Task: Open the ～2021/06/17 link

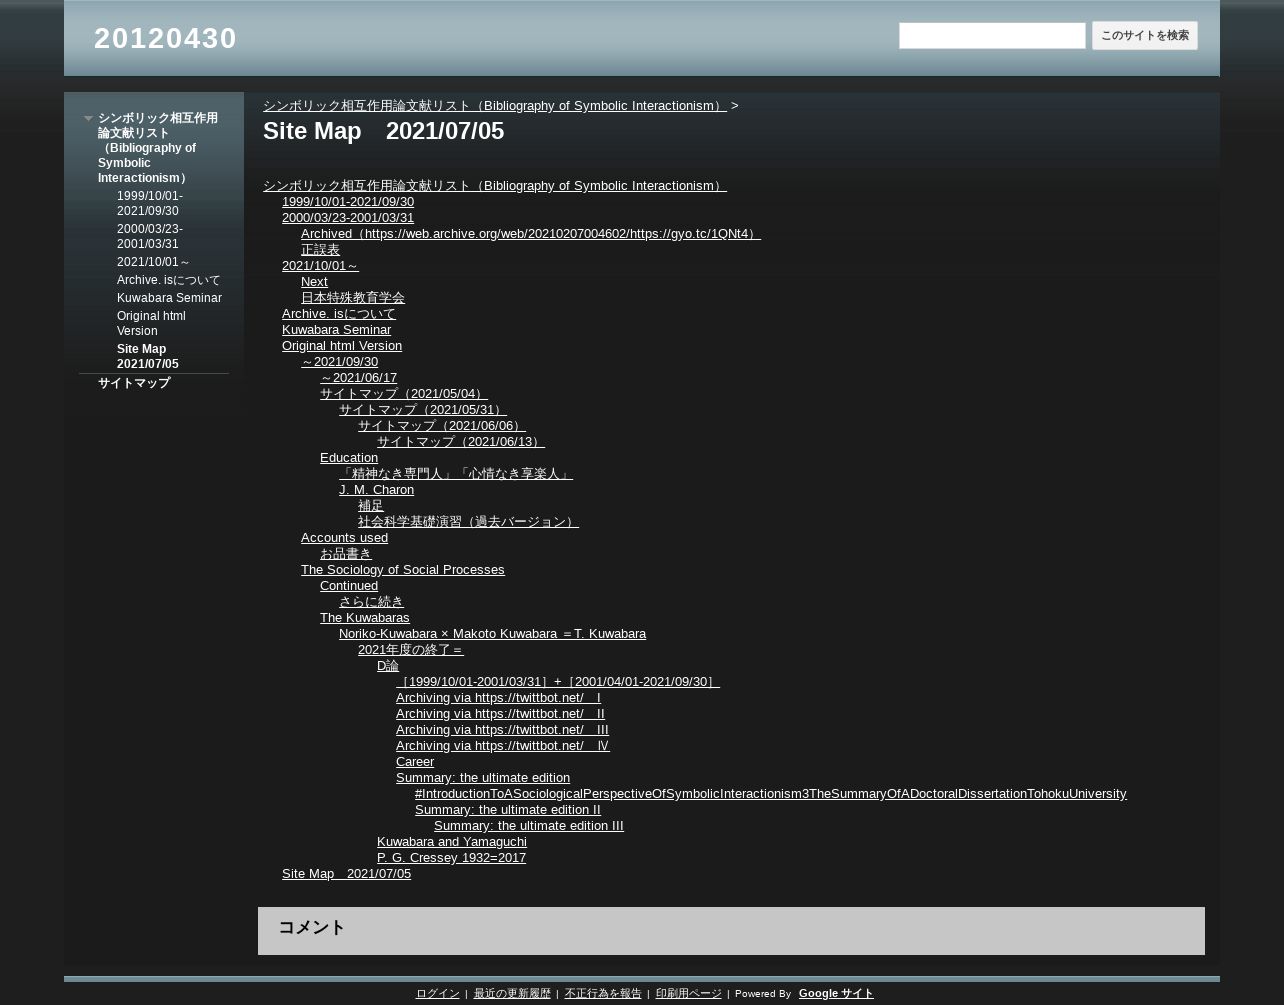Action: (358, 377)
